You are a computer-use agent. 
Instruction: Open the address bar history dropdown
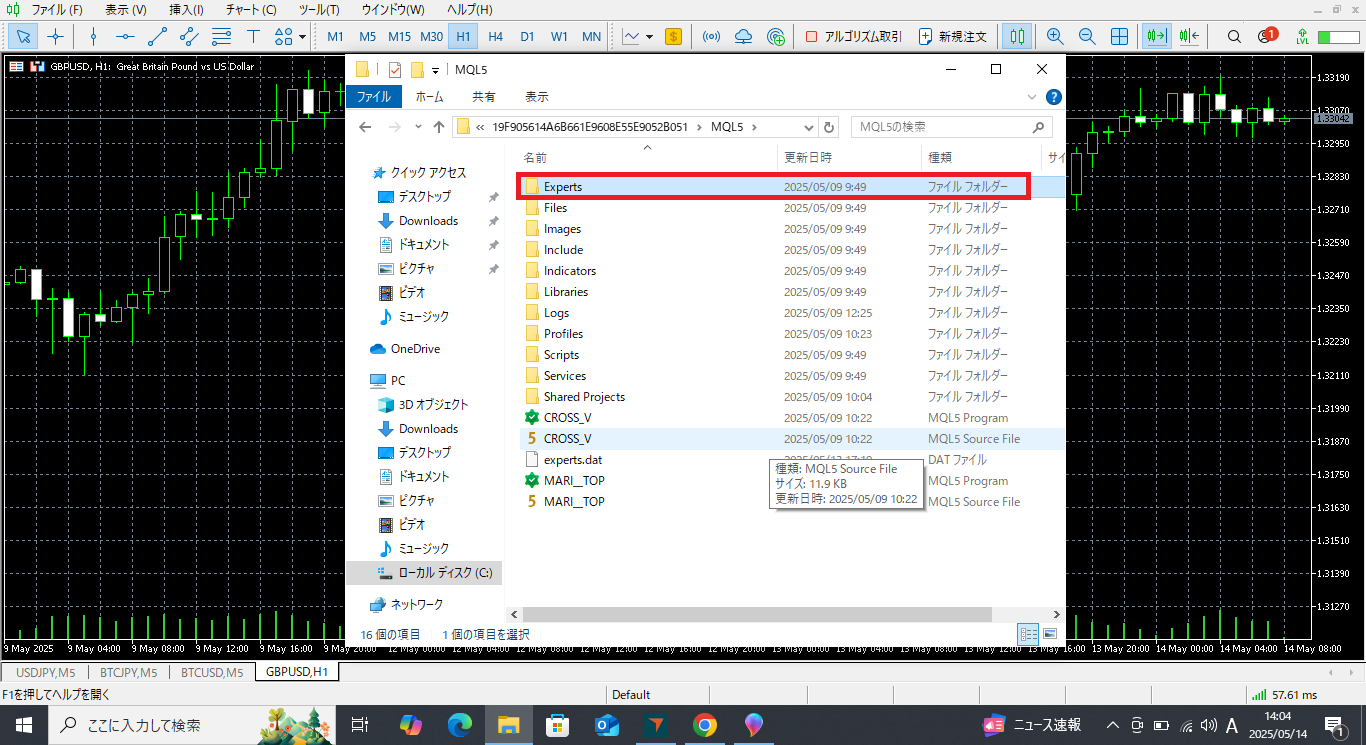pyautogui.click(x=808, y=127)
